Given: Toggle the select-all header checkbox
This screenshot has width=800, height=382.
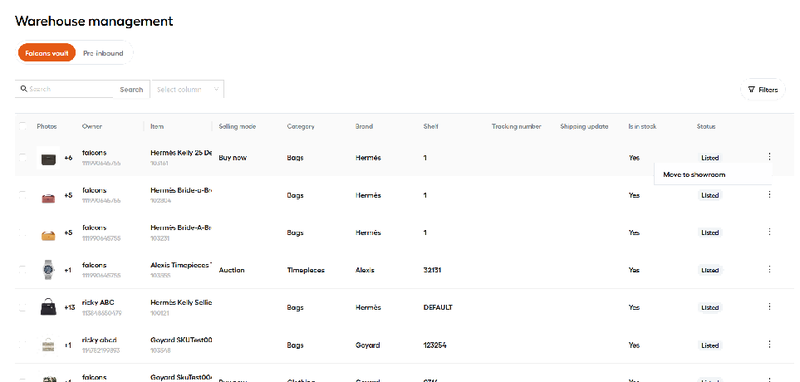Looking at the screenshot, I should (x=22, y=126).
